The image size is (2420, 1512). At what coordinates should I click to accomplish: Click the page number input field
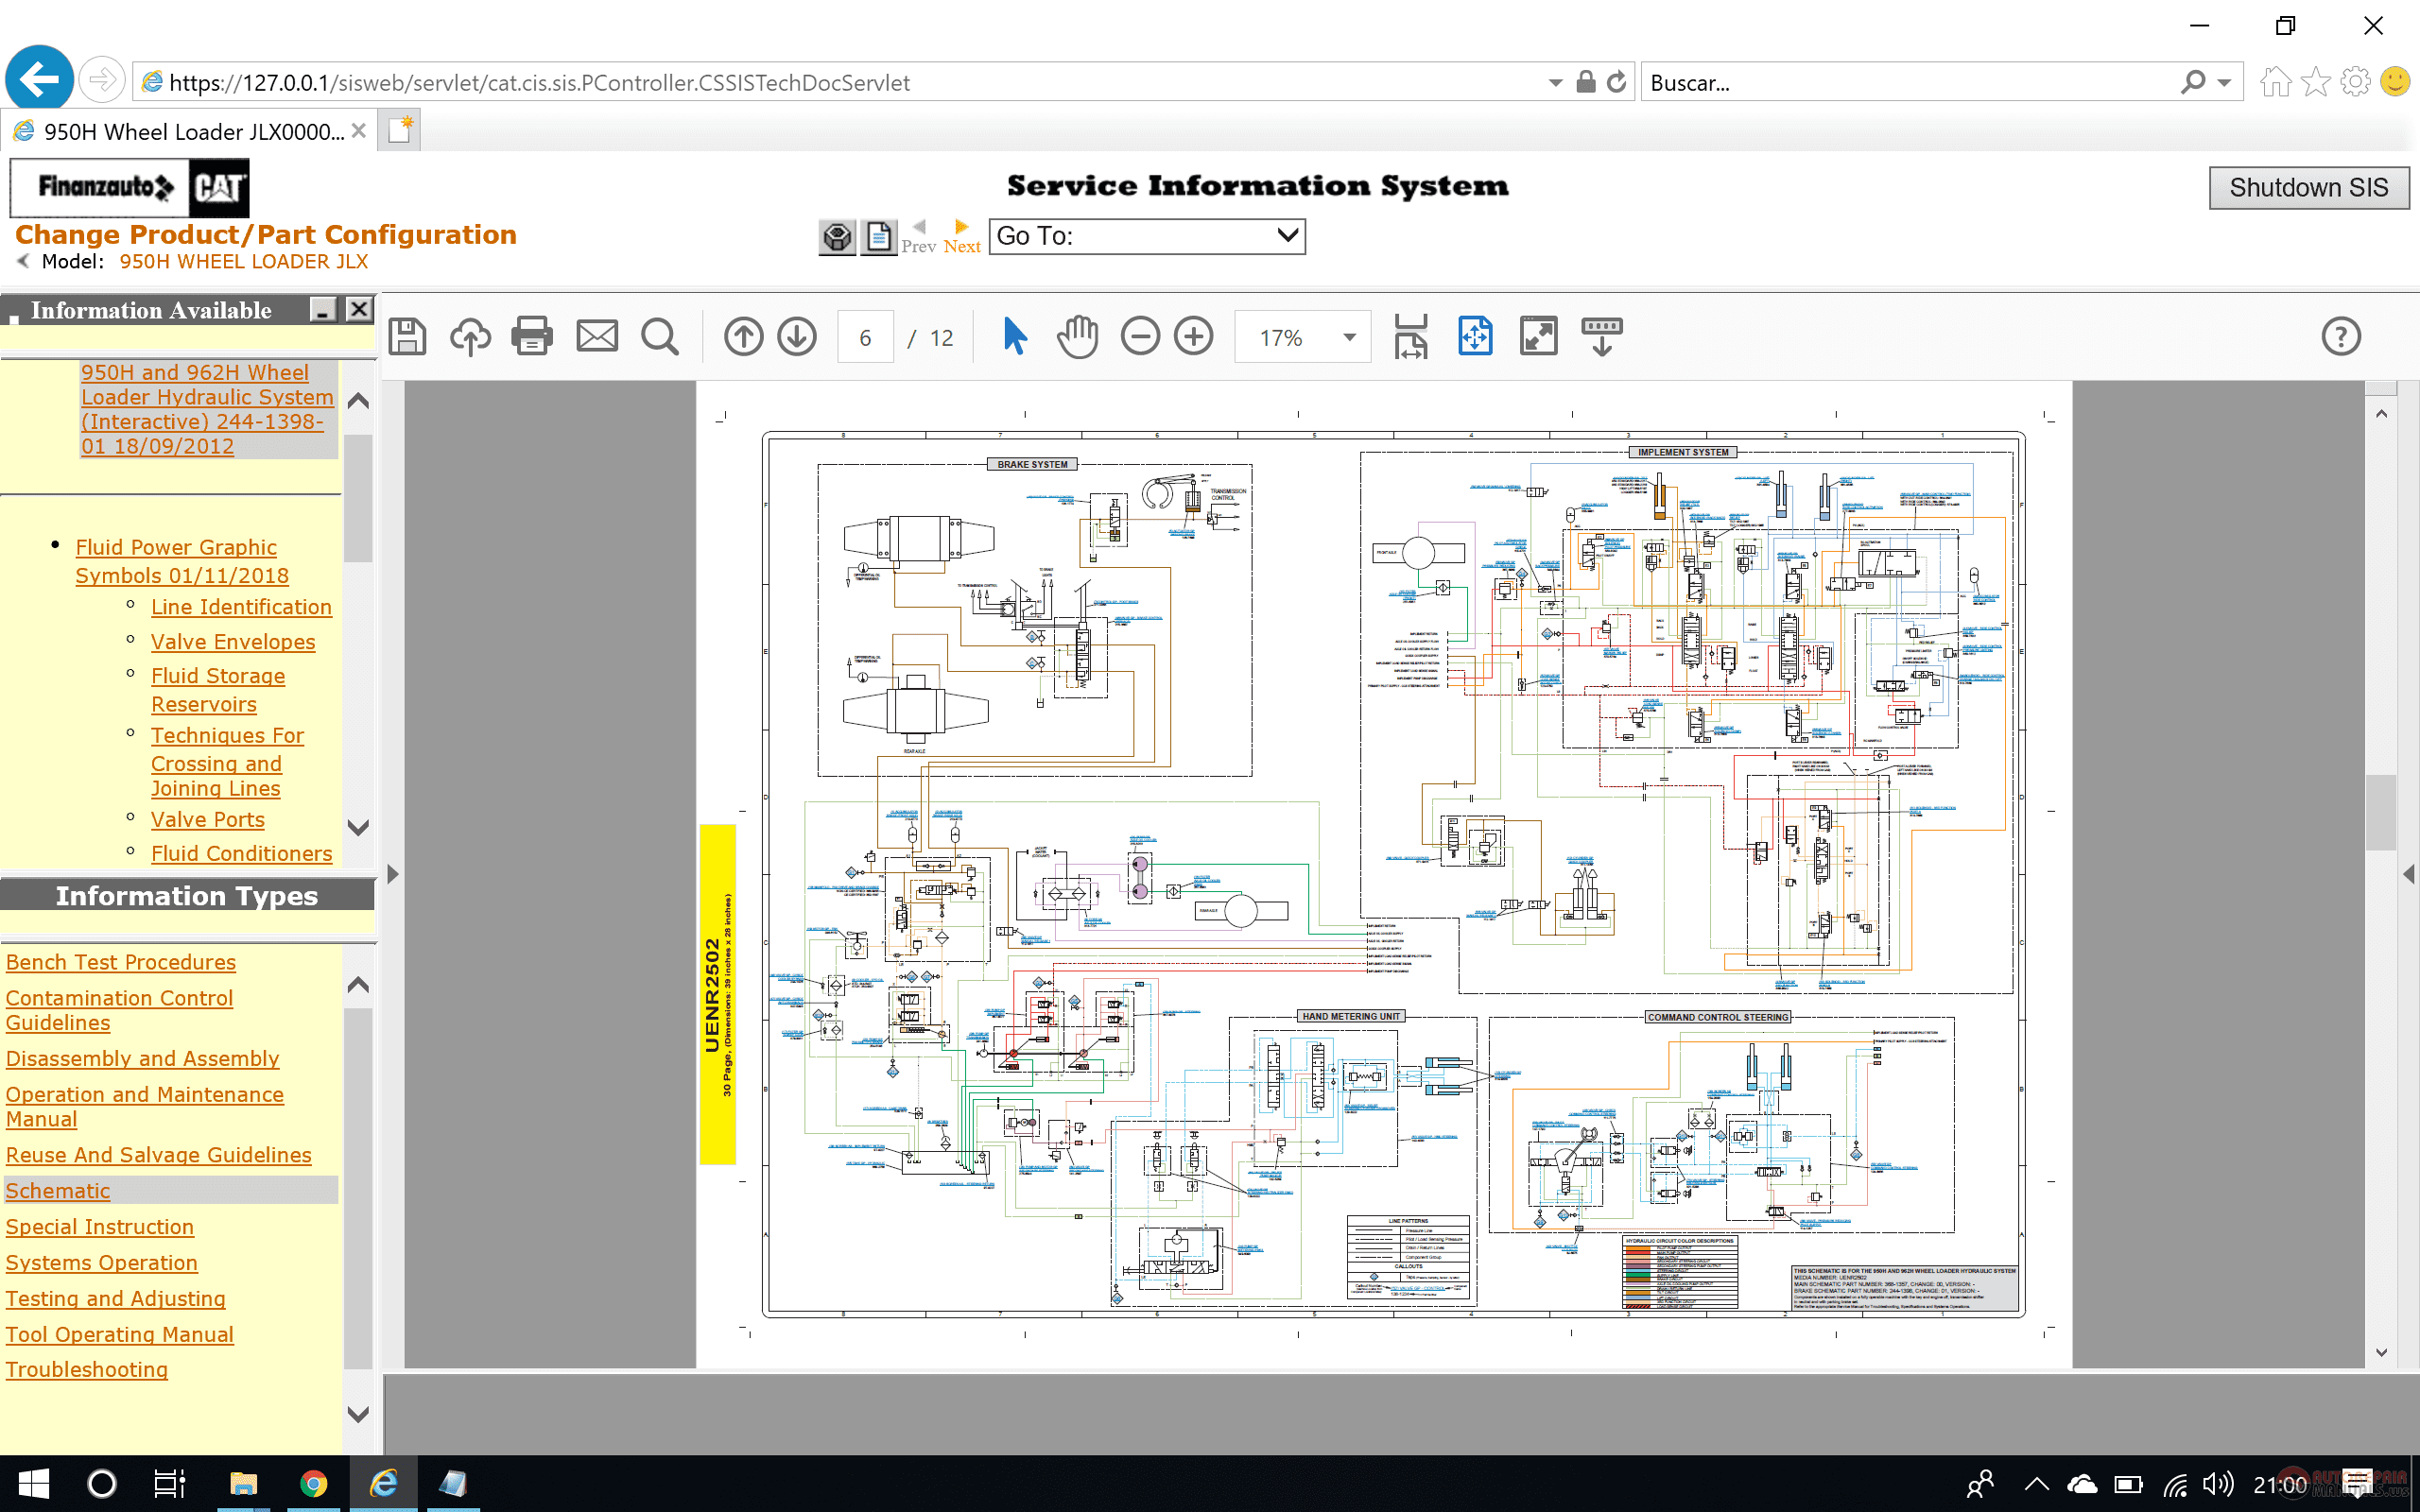(865, 337)
